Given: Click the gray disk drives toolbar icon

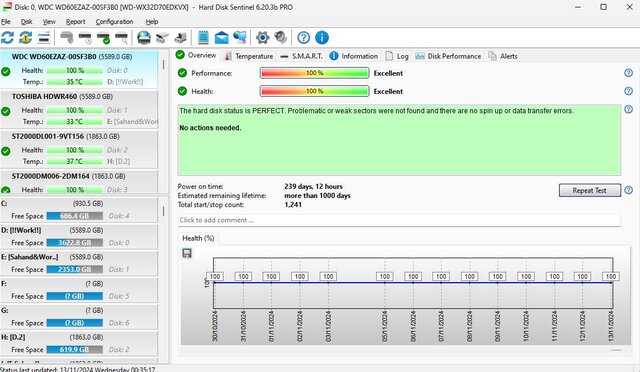Looking at the screenshot, I should [162, 38].
